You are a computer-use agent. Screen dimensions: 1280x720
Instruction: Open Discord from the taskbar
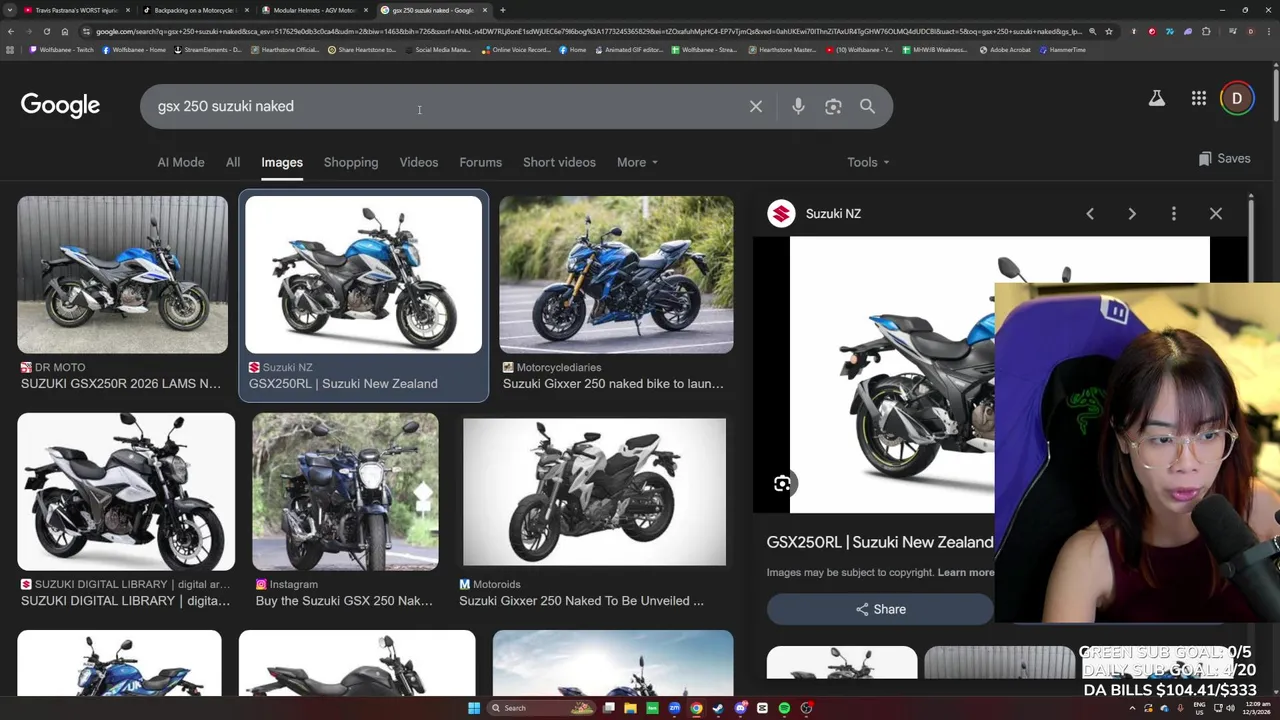[740, 708]
